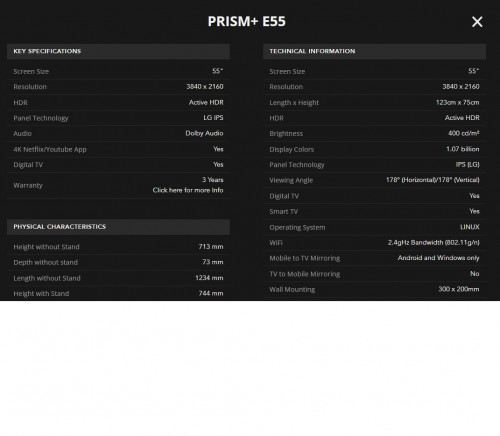This screenshot has width=500, height=436.
Task: Select the Technical Information 'Panel Technology' label
Action: 297,165
